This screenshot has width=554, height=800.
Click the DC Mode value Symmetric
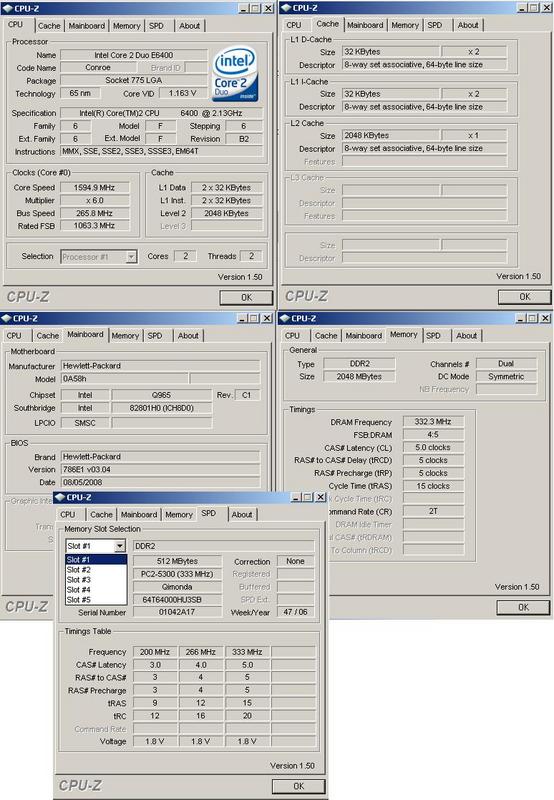pyautogui.click(x=506, y=377)
